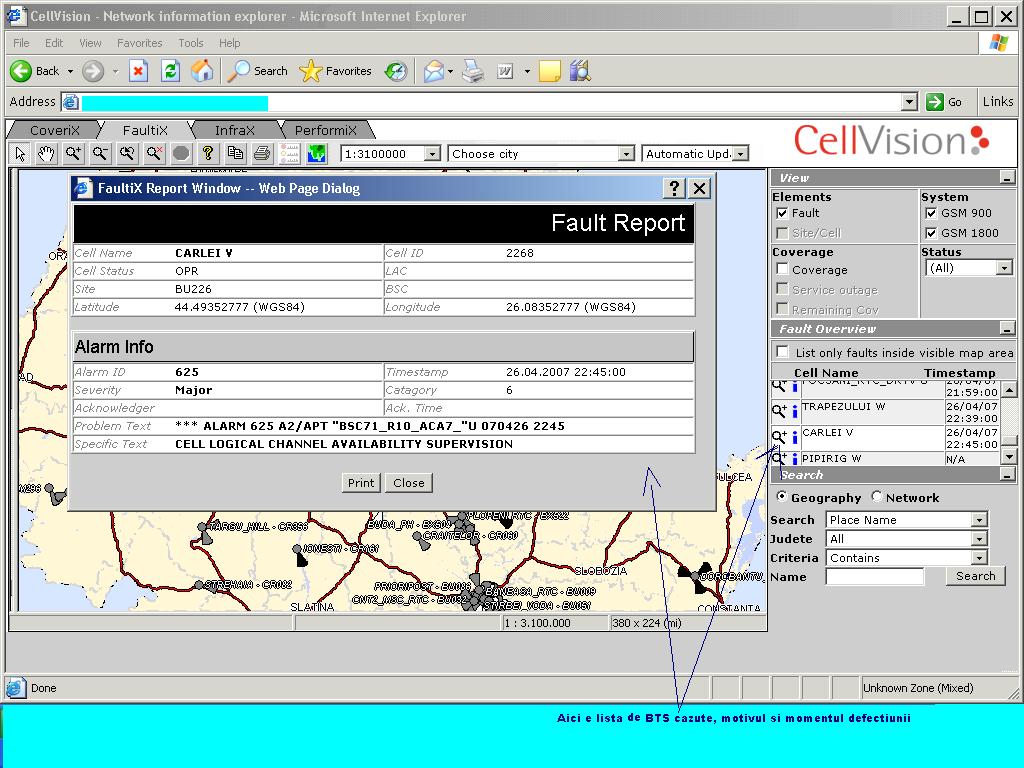Click the yellow note Discuss icon

coord(549,71)
